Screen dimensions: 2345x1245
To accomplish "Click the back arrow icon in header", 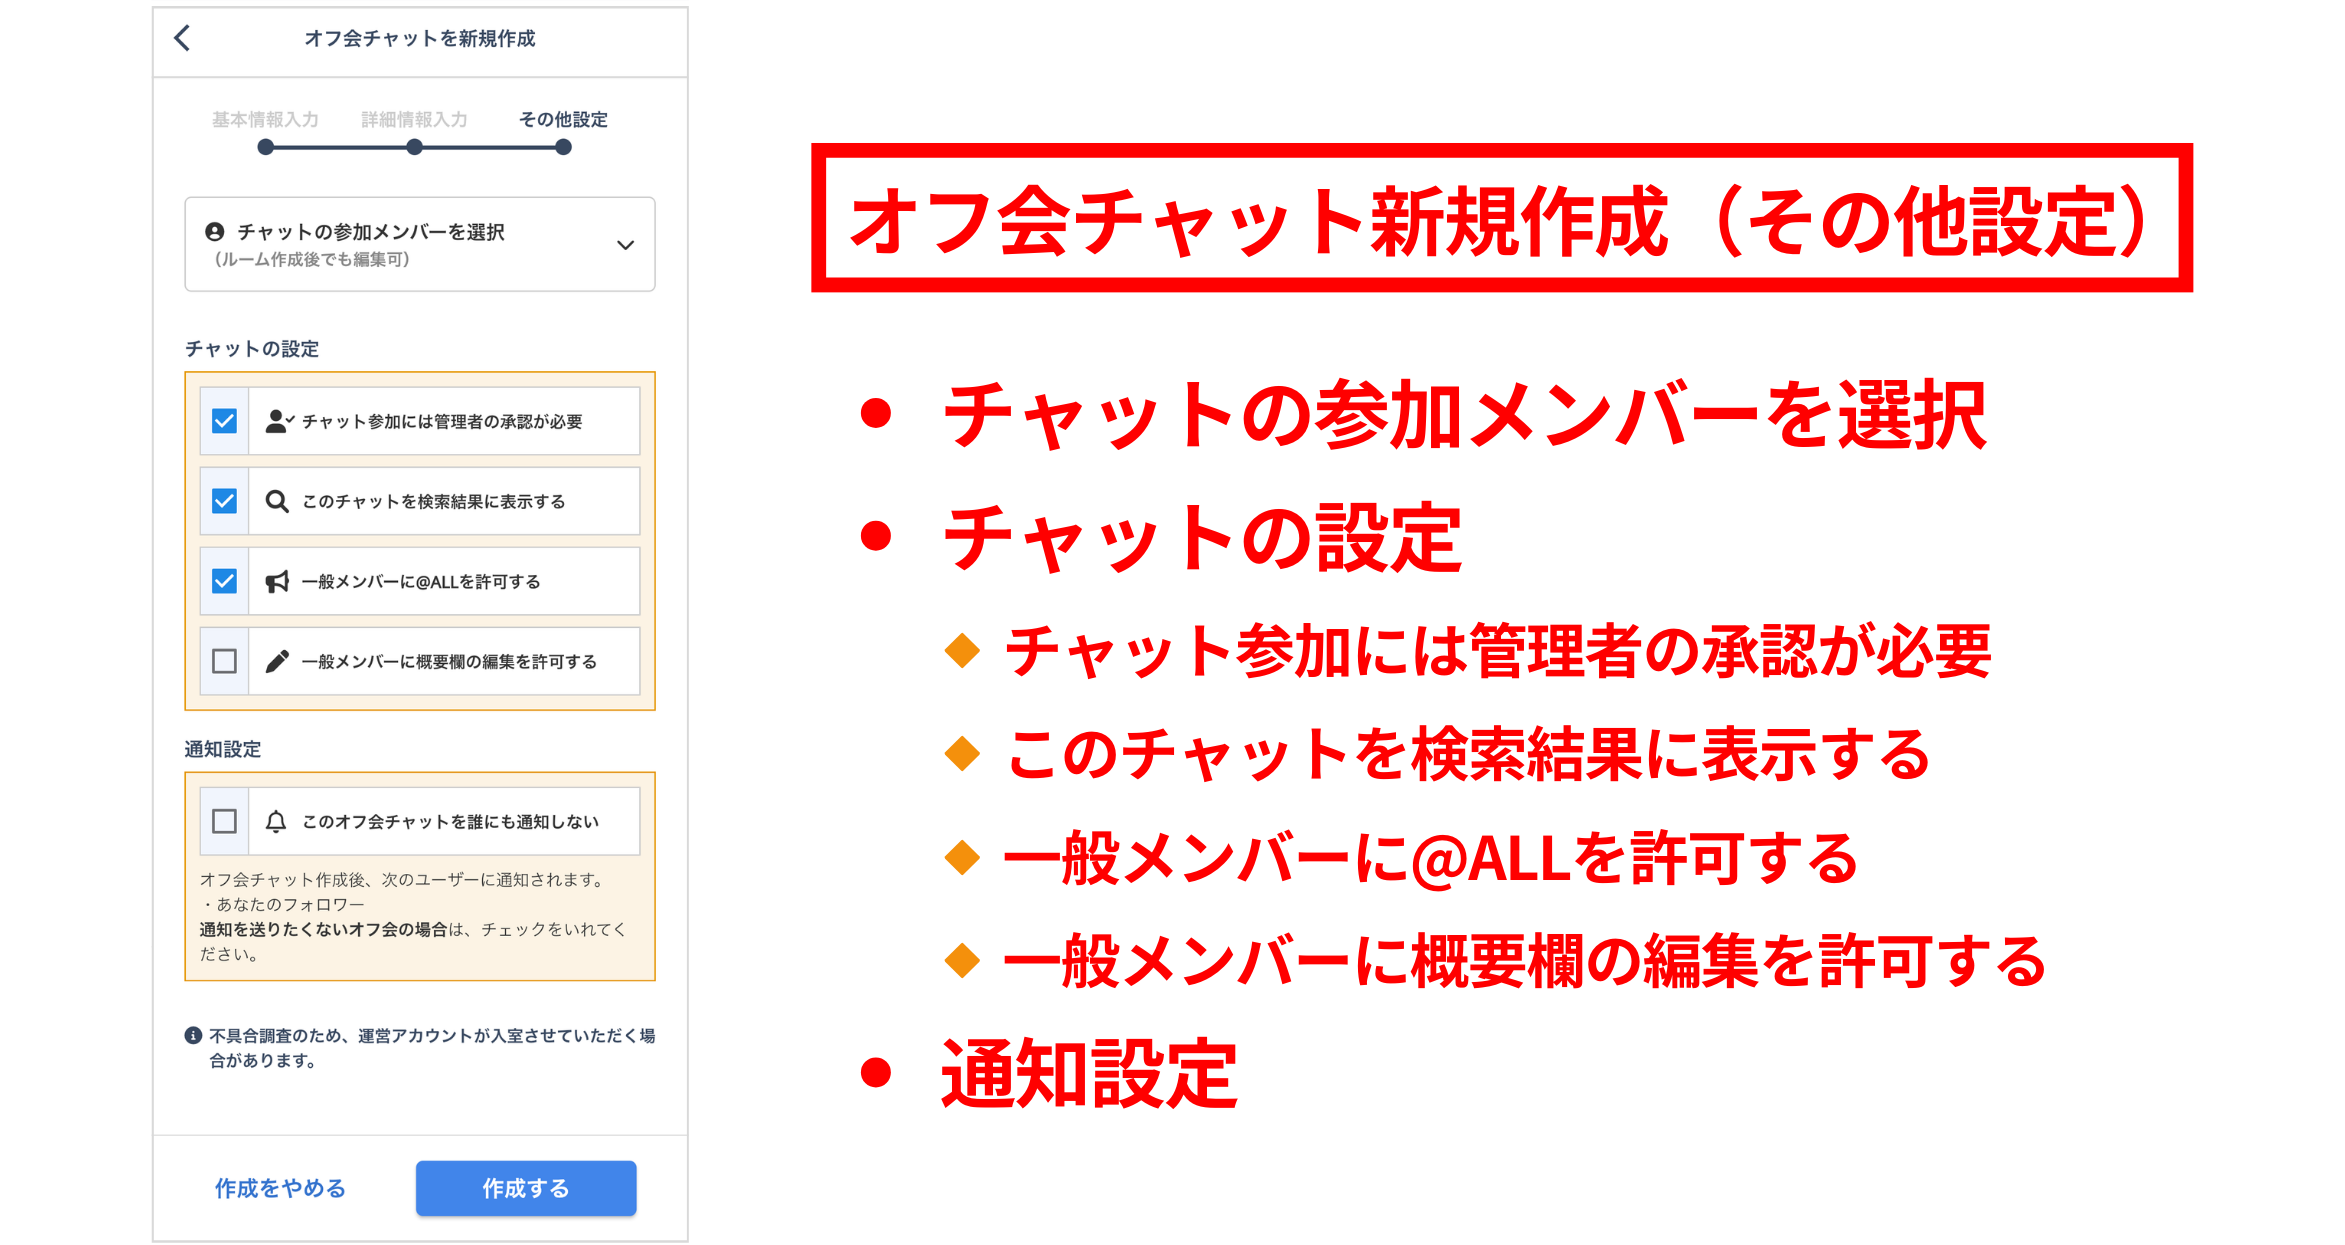I will [182, 38].
